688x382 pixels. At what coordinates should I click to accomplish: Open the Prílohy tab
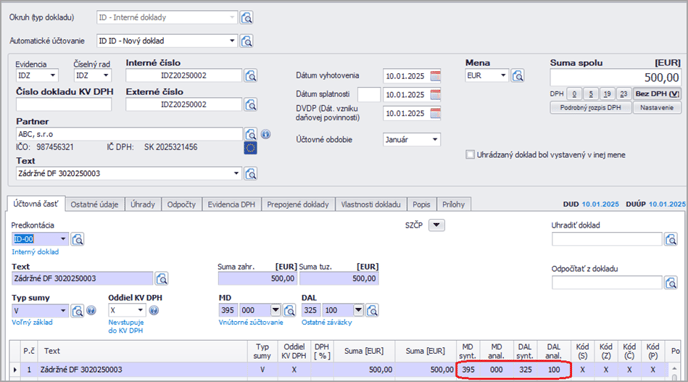pos(453,204)
